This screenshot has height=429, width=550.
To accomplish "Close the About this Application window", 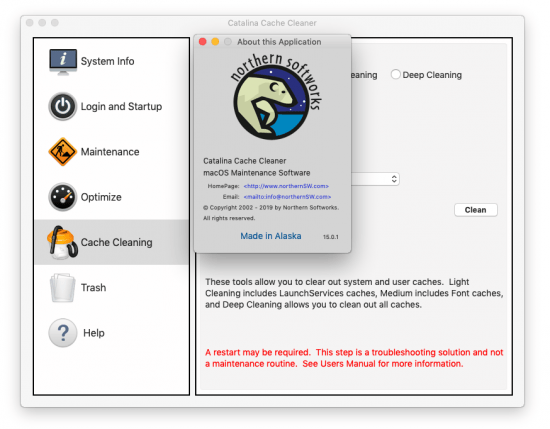I will pos(202,42).
